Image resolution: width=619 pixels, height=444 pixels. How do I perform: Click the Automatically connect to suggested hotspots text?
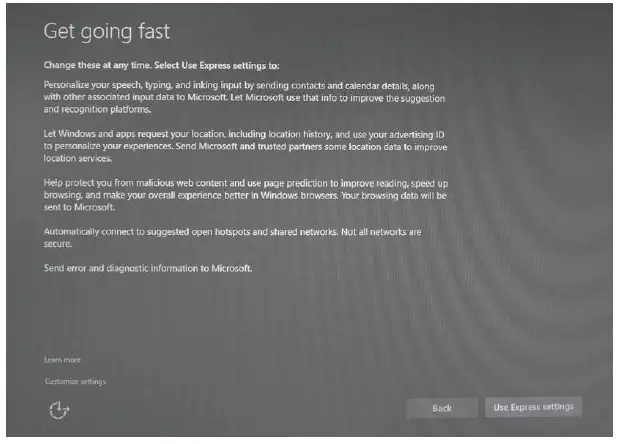coord(232,238)
